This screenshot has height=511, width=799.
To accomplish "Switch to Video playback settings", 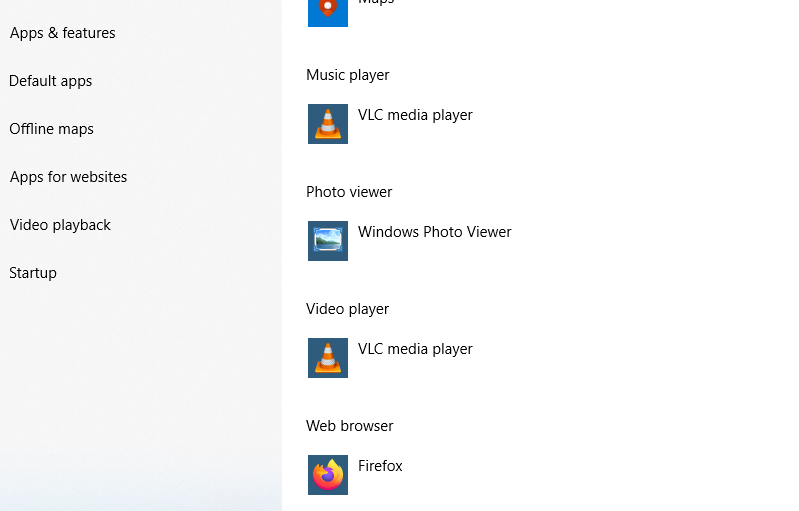I will tap(60, 225).
